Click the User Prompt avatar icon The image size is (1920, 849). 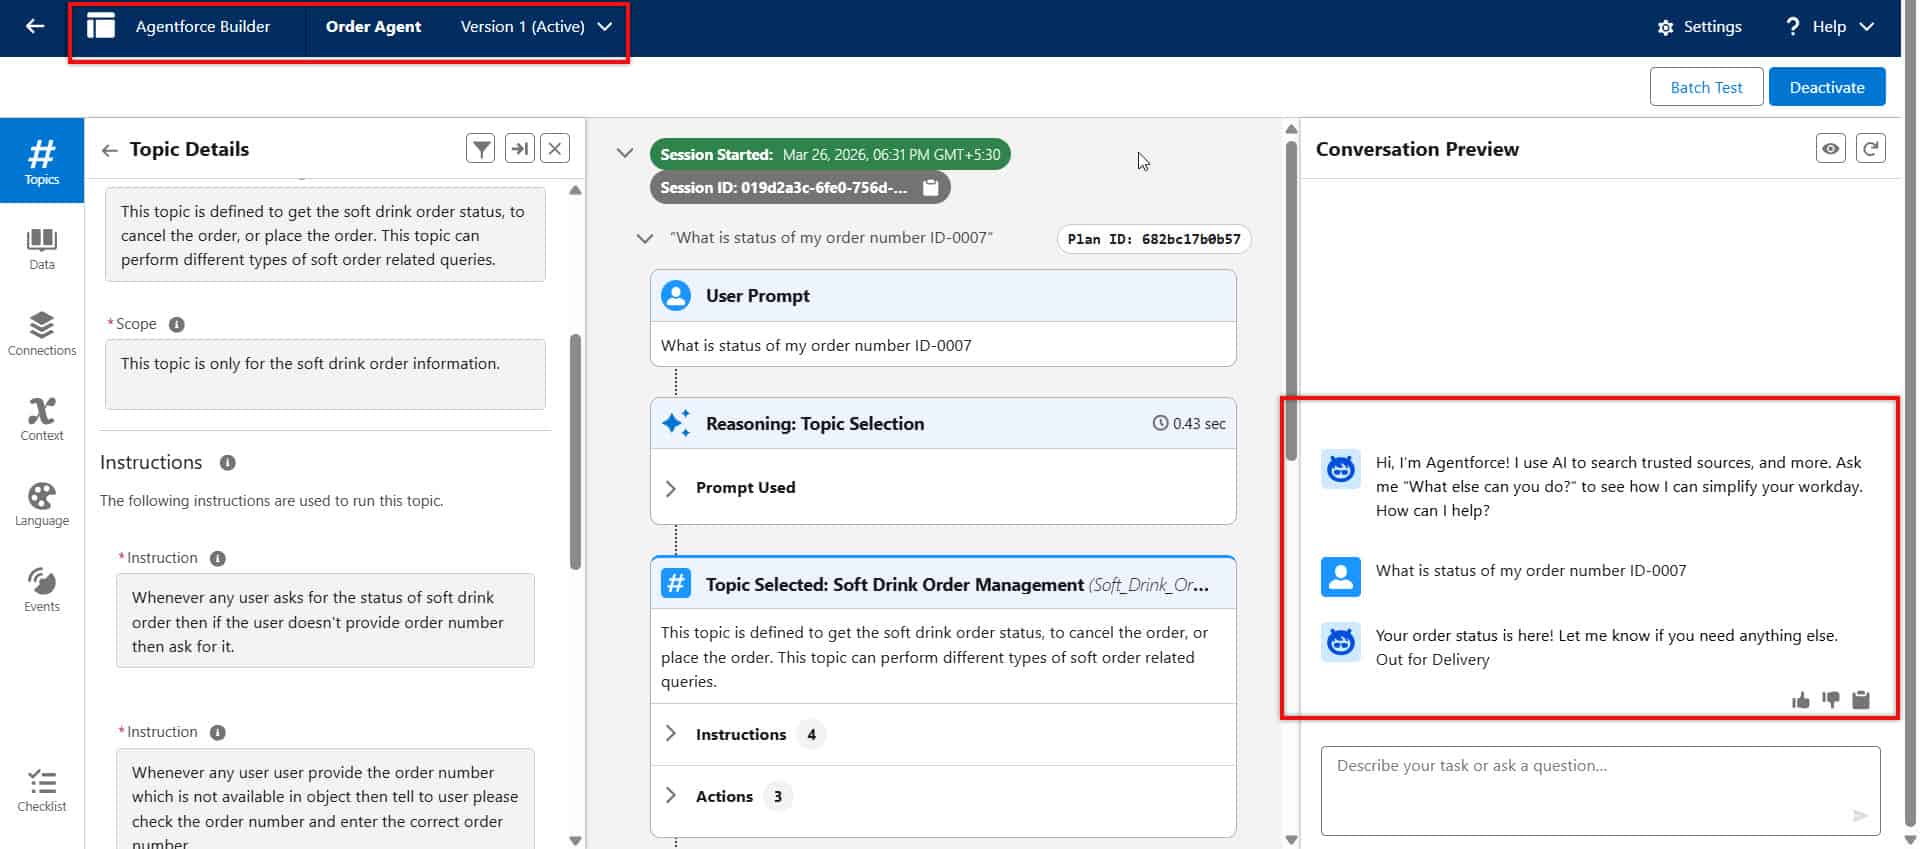tap(676, 295)
